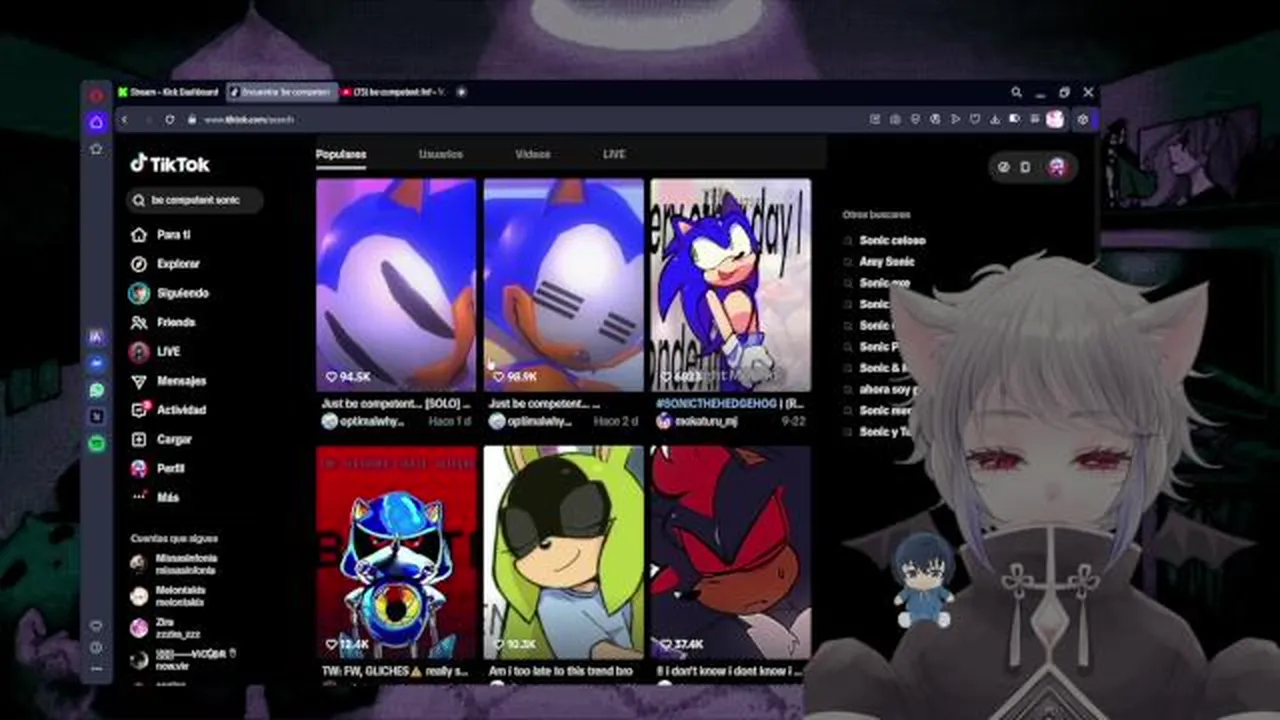Open the LIVE section in the sidebar
The height and width of the screenshot is (720, 1280).
[x=155, y=351]
